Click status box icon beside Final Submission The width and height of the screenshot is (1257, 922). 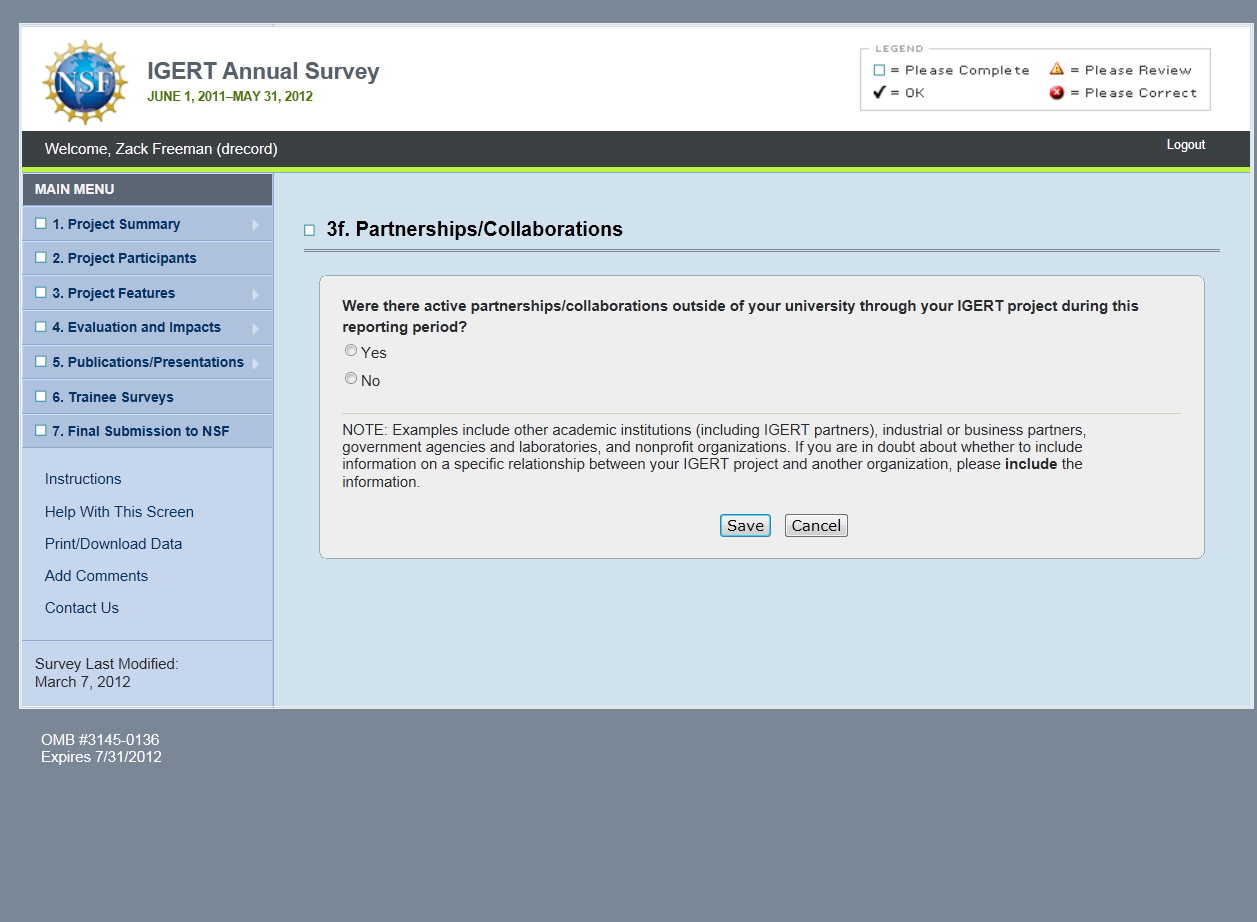click(x=41, y=431)
